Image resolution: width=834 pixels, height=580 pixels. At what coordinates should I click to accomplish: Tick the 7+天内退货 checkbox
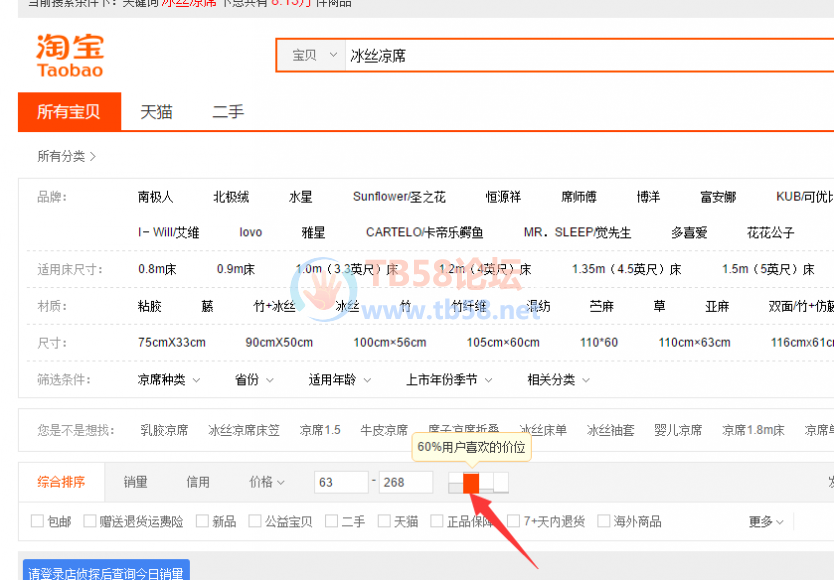[514, 521]
